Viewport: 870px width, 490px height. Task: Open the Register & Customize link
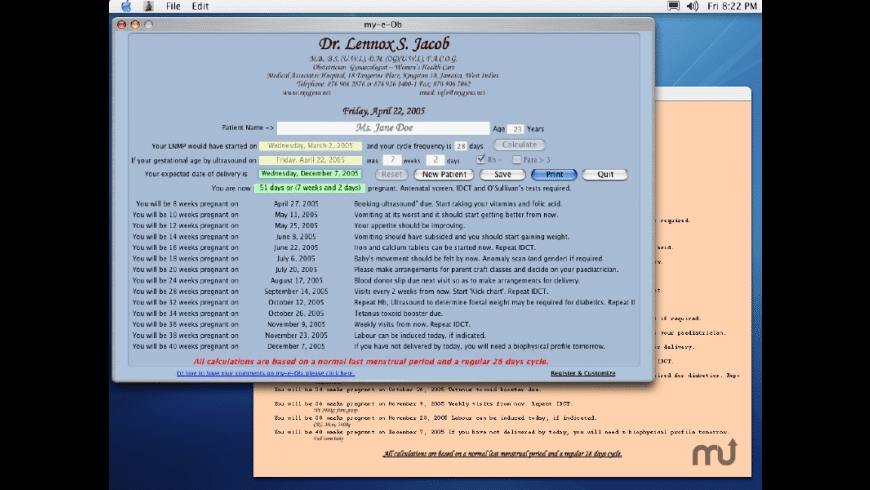pos(583,373)
